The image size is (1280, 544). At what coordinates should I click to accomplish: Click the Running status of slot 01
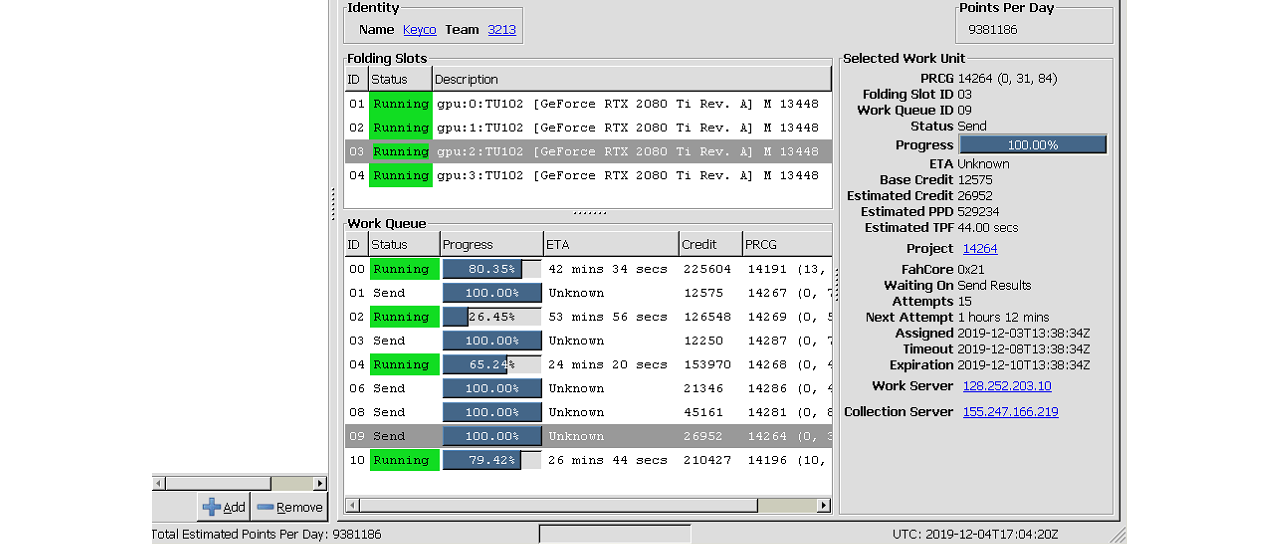pos(400,104)
